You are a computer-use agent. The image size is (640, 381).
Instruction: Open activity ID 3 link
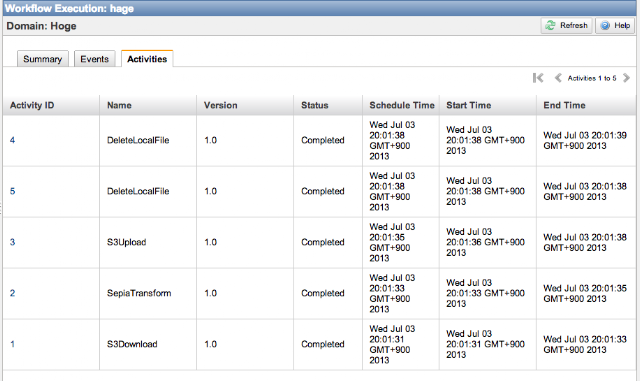coord(12,242)
